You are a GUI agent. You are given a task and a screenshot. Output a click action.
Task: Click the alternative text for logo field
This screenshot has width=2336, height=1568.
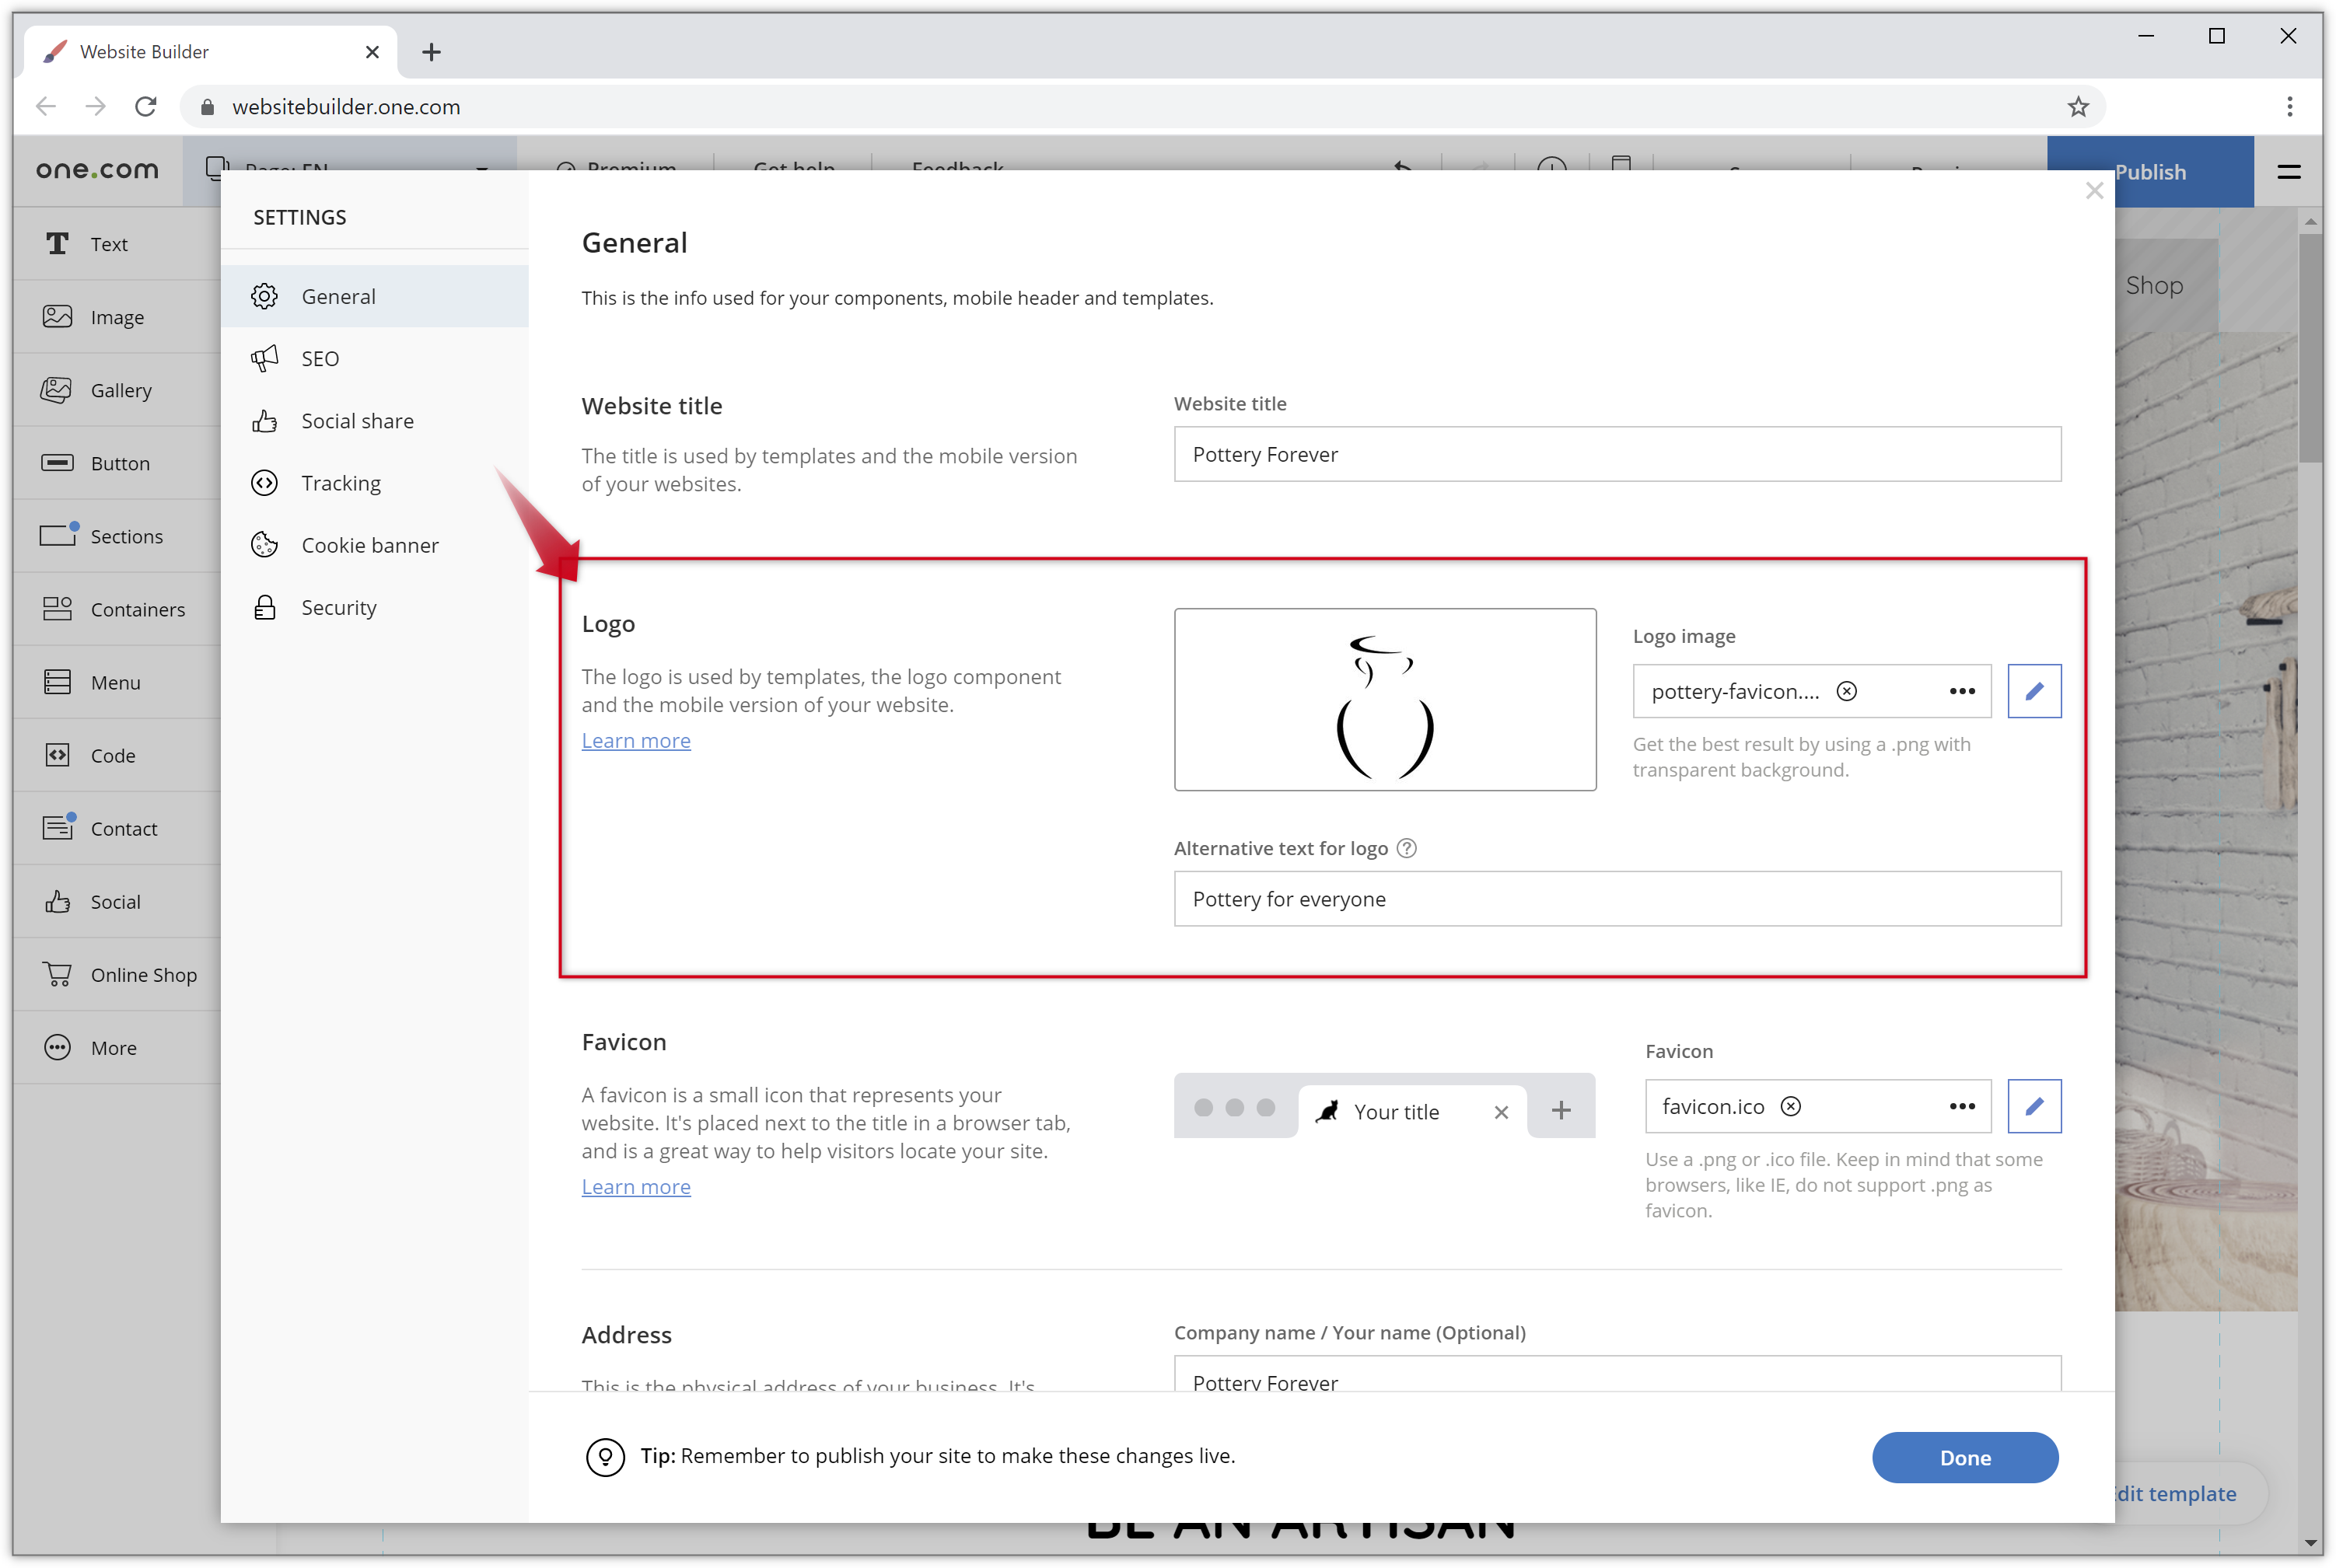(1615, 898)
